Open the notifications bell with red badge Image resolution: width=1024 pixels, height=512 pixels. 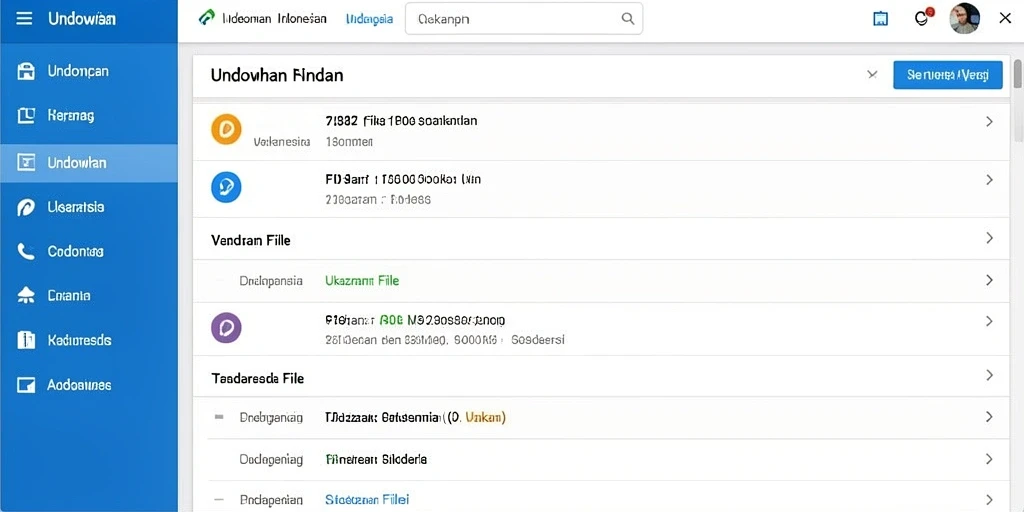(x=922, y=18)
